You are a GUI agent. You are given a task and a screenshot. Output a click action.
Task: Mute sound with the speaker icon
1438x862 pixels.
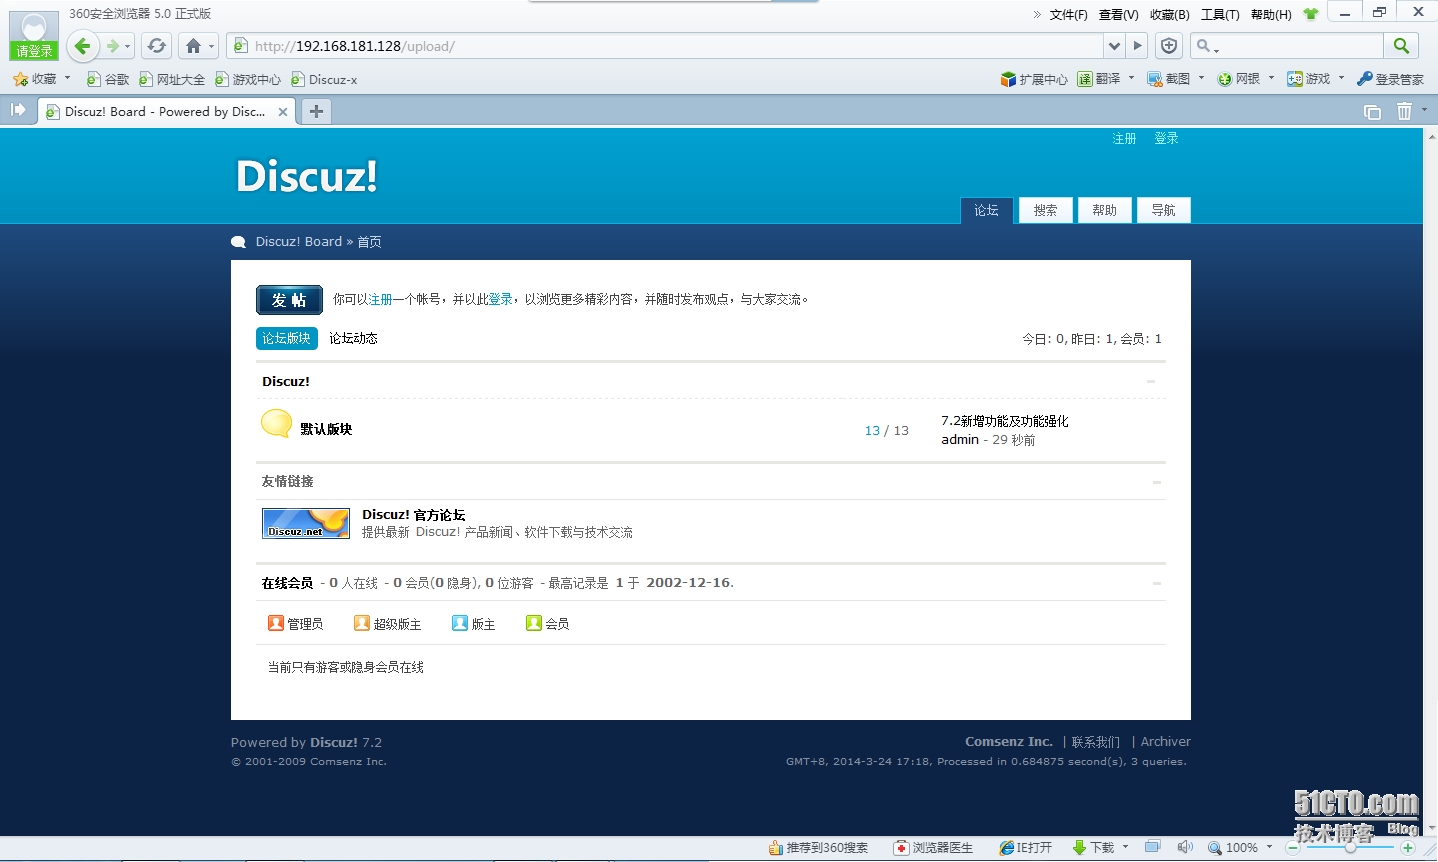tap(1186, 847)
